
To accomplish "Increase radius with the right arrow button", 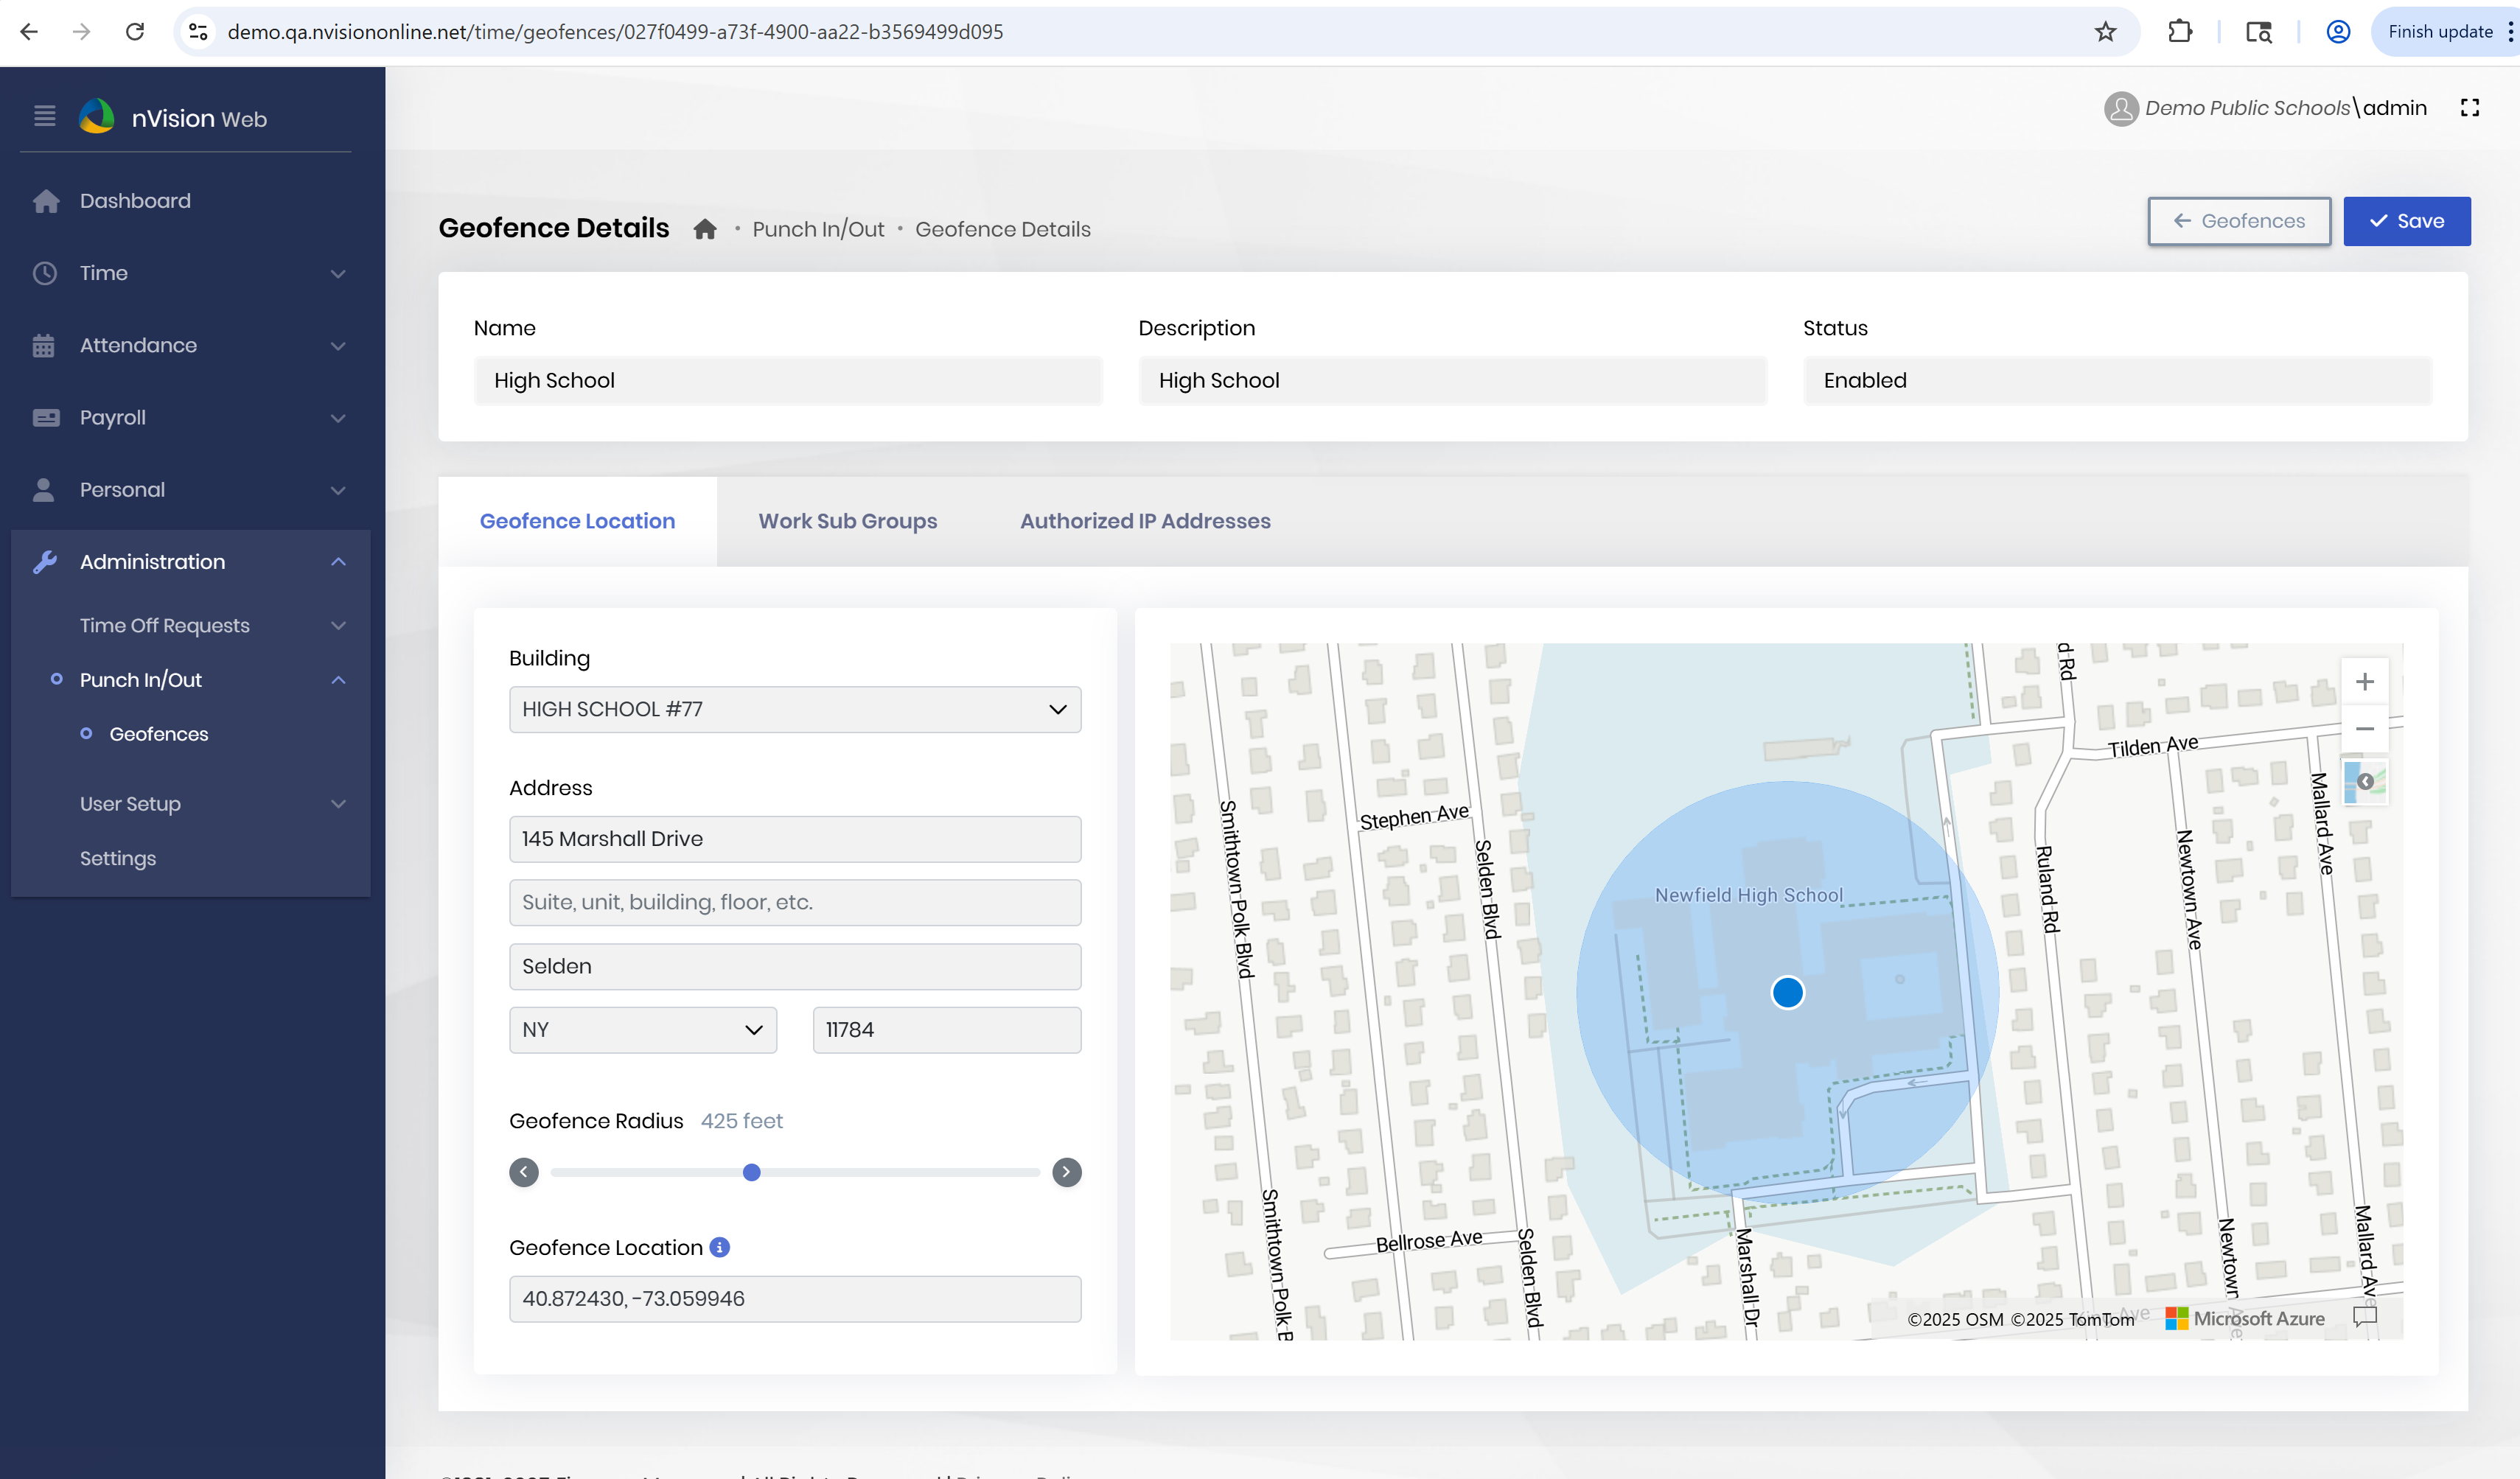I will tap(1066, 1172).
